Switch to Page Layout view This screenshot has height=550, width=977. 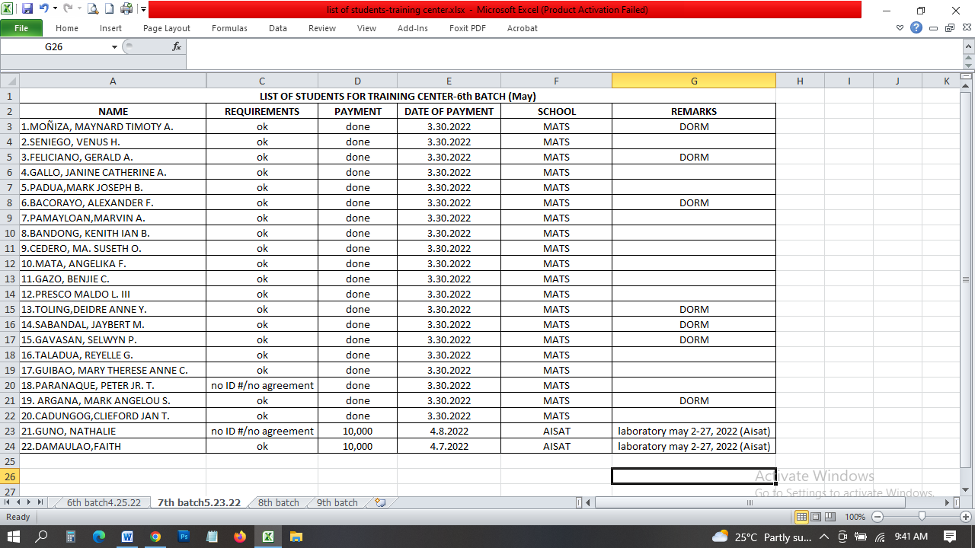pos(816,517)
